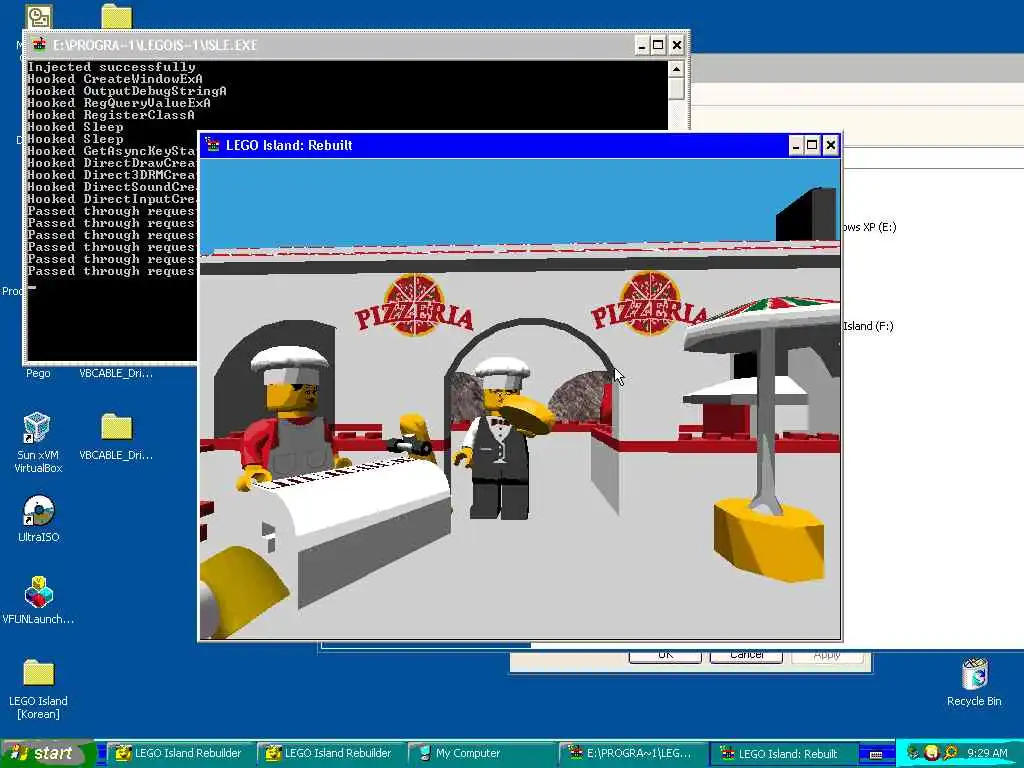Click the 'Island (F:)' drive label in My Computer

(x=868, y=326)
